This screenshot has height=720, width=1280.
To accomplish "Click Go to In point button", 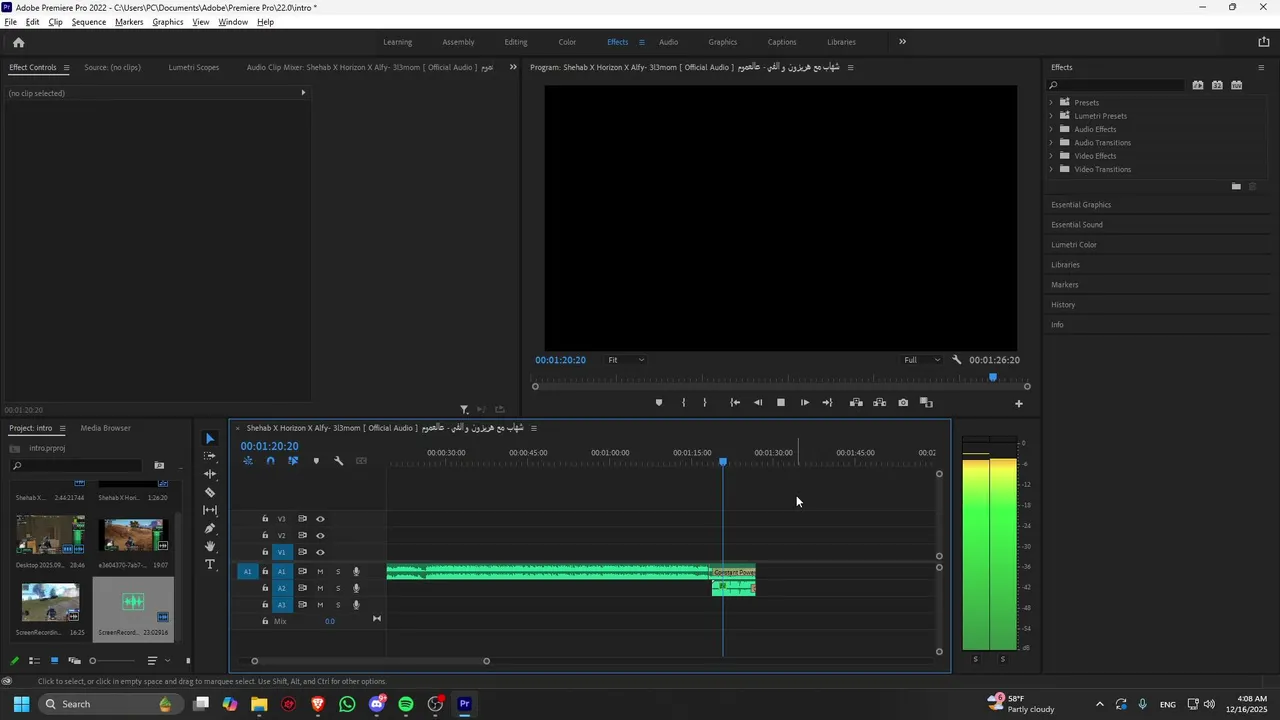I will (x=735, y=403).
